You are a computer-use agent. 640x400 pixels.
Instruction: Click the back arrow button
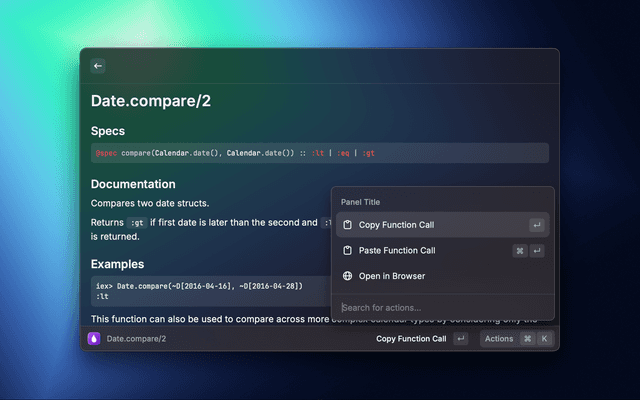coord(98,66)
